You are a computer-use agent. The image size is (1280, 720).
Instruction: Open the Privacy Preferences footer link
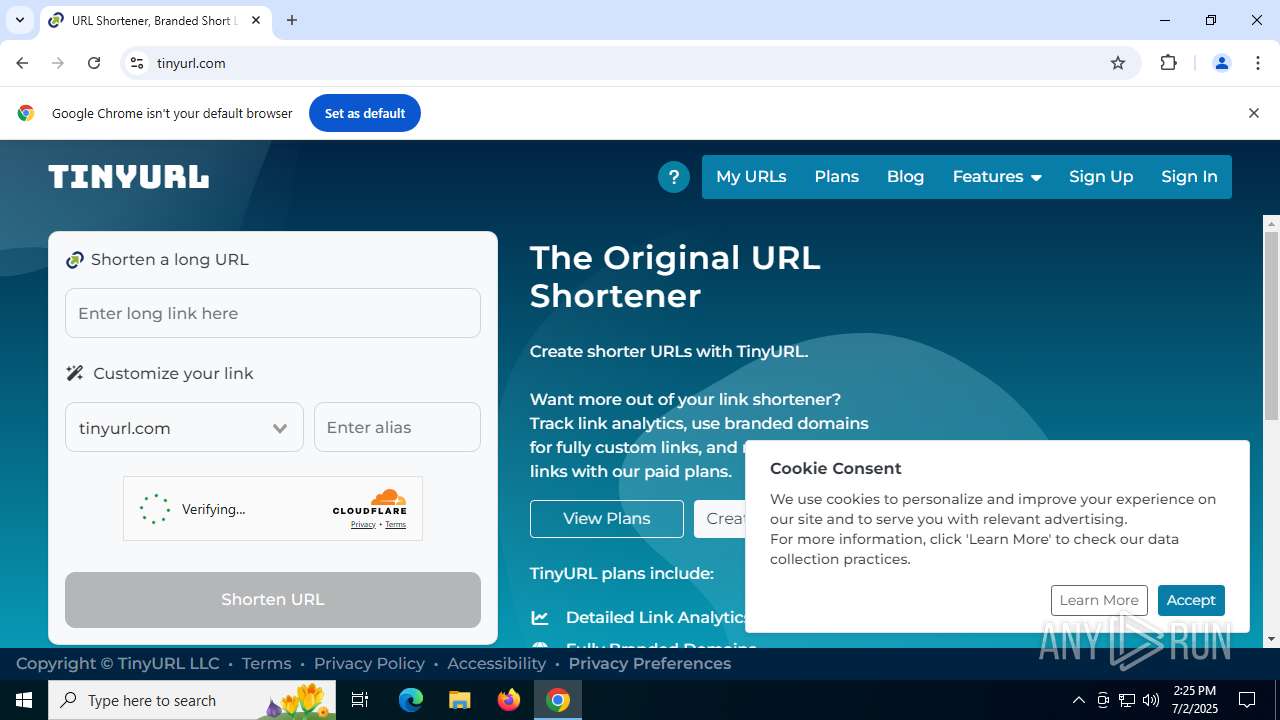650,664
